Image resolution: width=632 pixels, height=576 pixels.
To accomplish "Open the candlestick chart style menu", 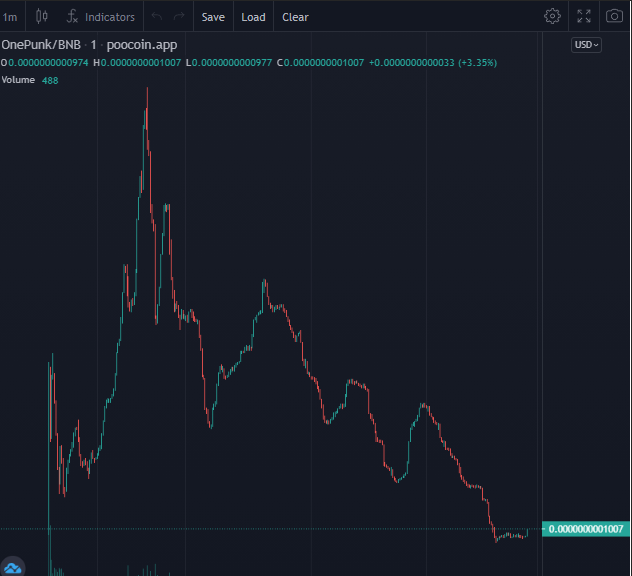I will (x=42, y=17).
